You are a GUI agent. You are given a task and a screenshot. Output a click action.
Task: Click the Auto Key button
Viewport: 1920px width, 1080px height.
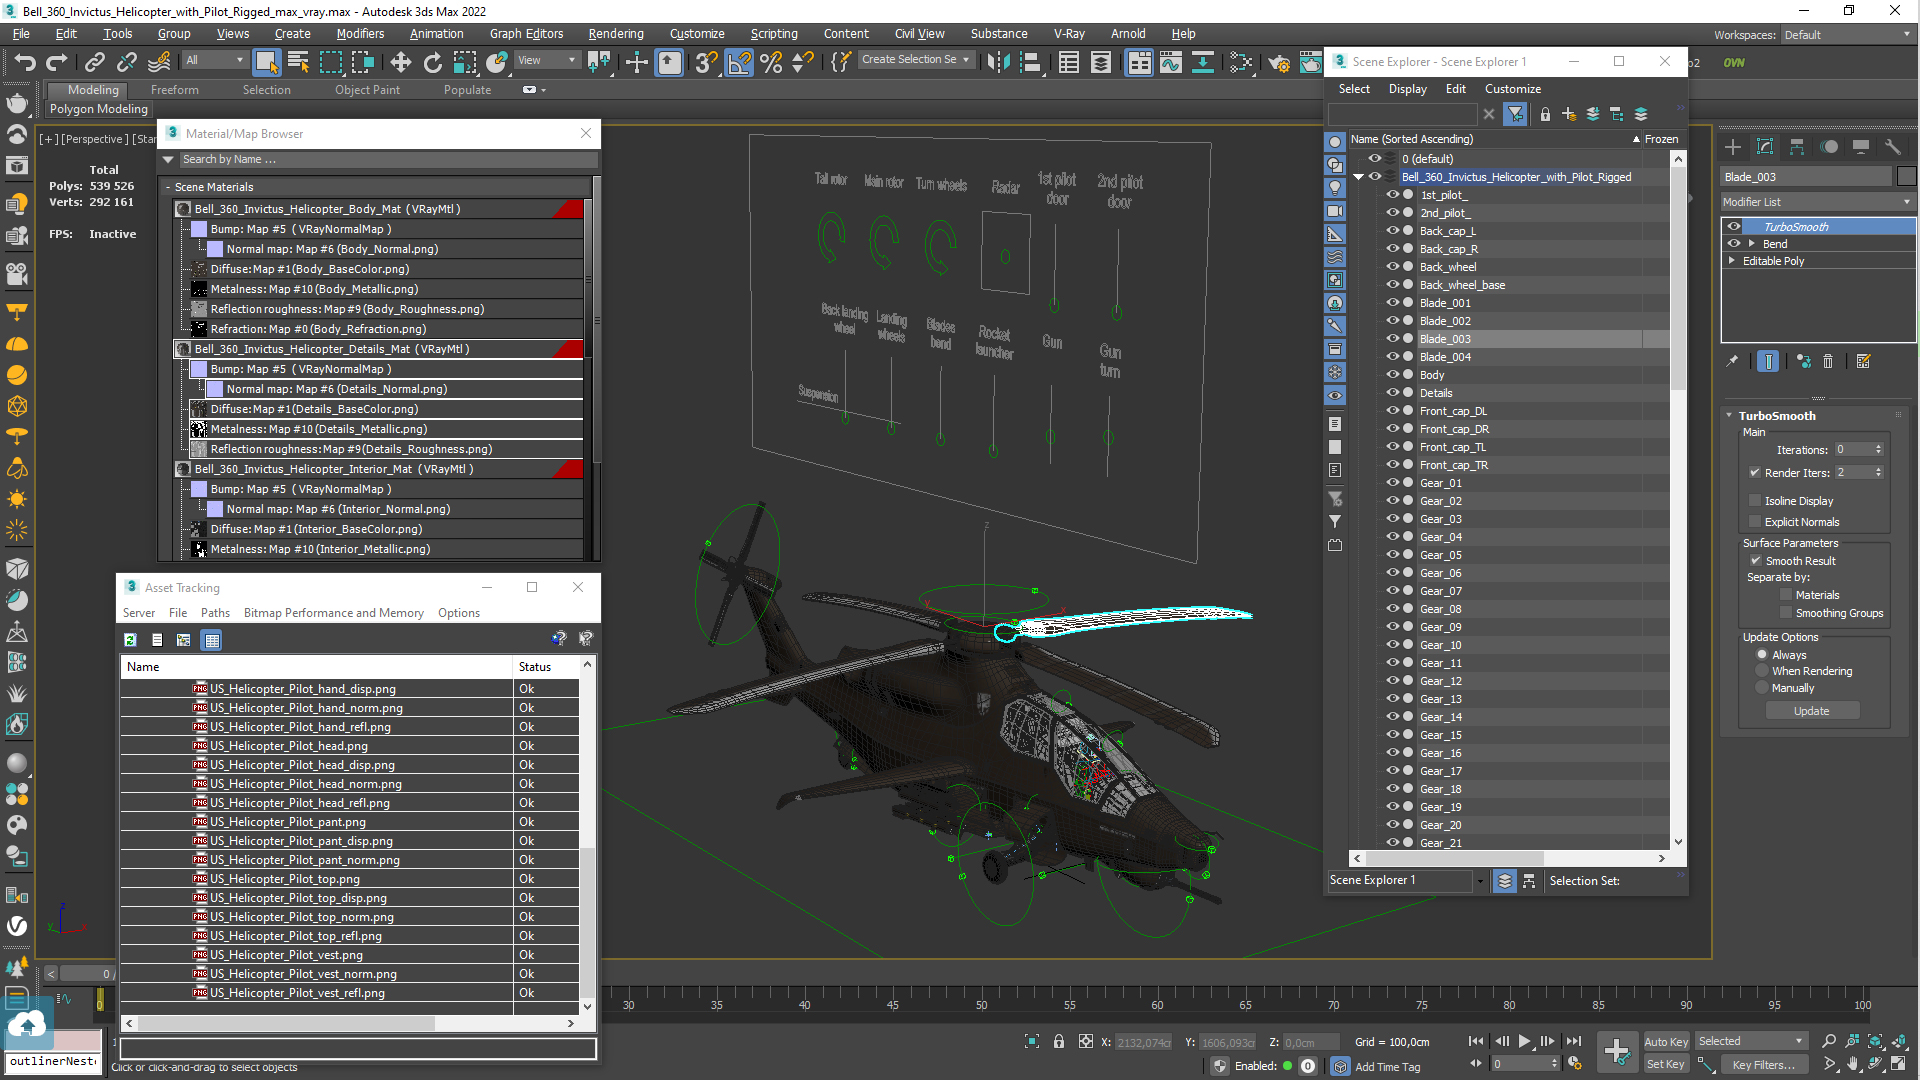click(x=1665, y=1042)
